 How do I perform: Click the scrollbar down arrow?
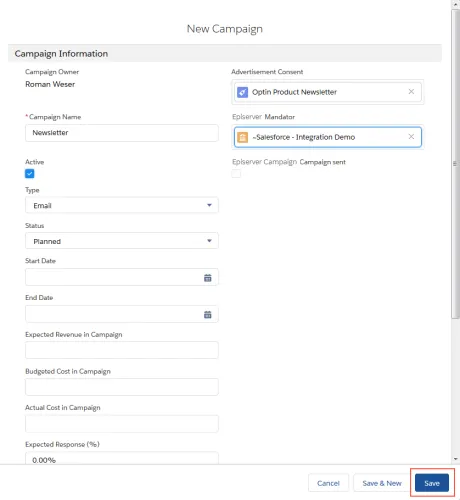click(456, 459)
